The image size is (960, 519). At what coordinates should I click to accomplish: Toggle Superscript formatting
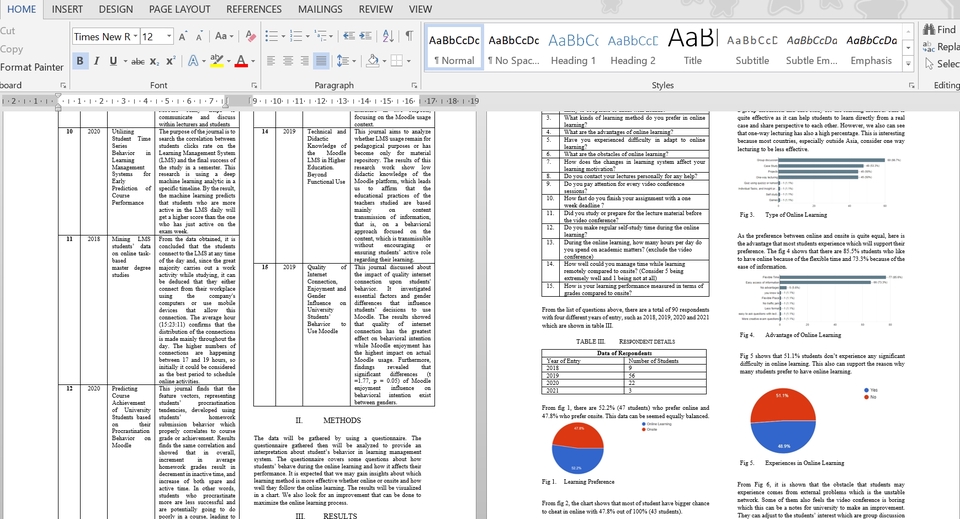(170, 61)
